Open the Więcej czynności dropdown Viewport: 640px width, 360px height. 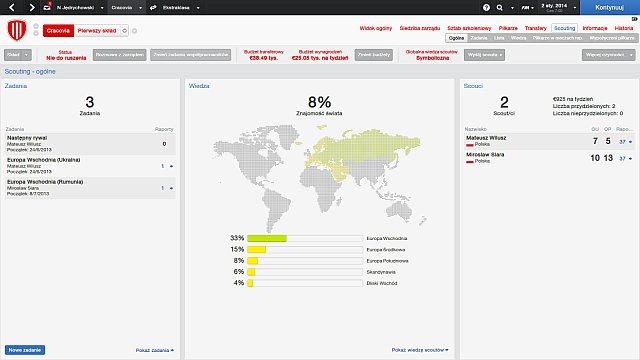coord(609,55)
